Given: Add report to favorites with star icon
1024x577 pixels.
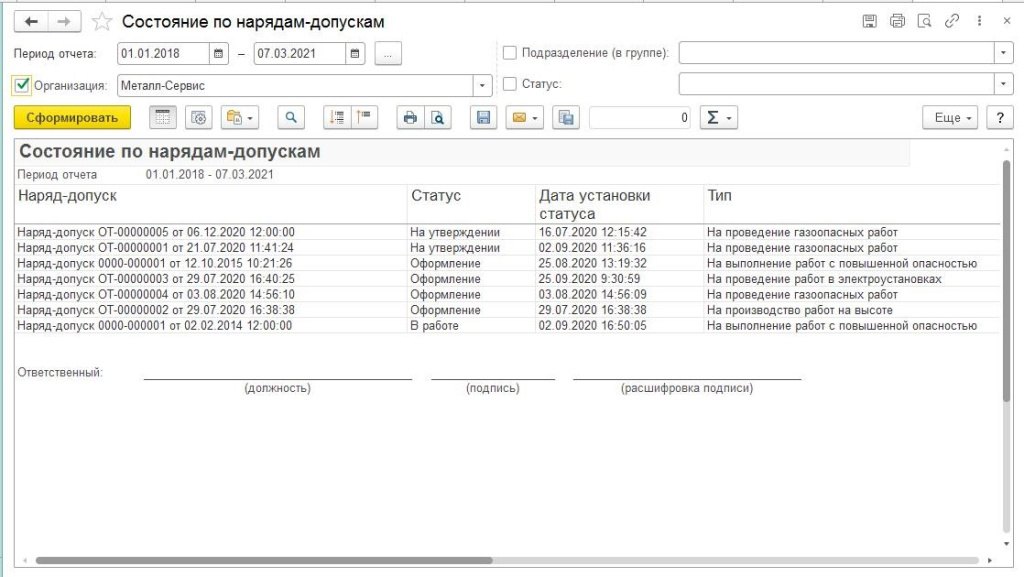Looking at the screenshot, I should click(101, 21).
